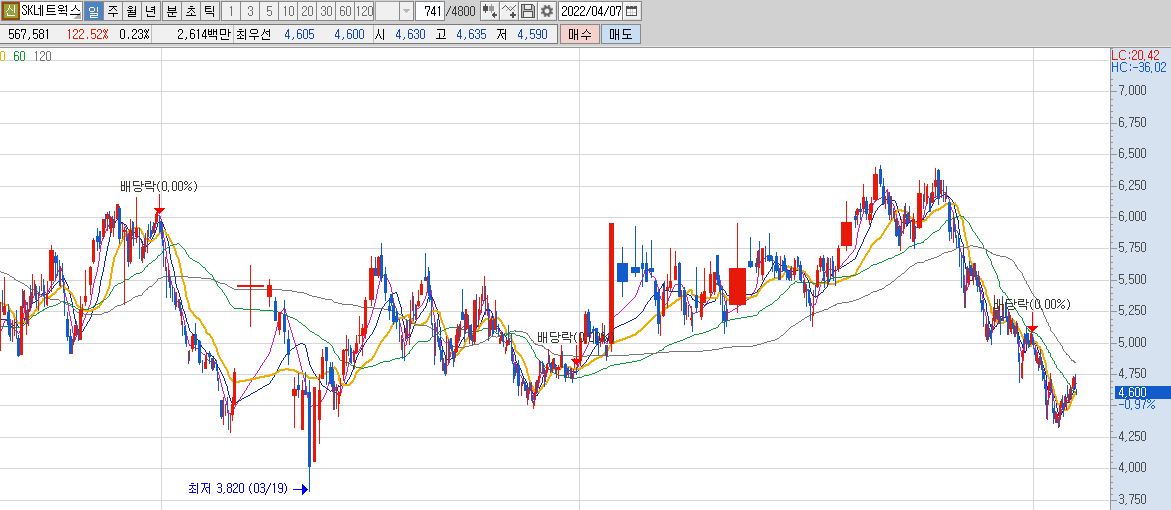Screen dimensions: 1171x510
Task: Click the 120 moving average legend label
Action: pyautogui.click(x=43, y=56)
